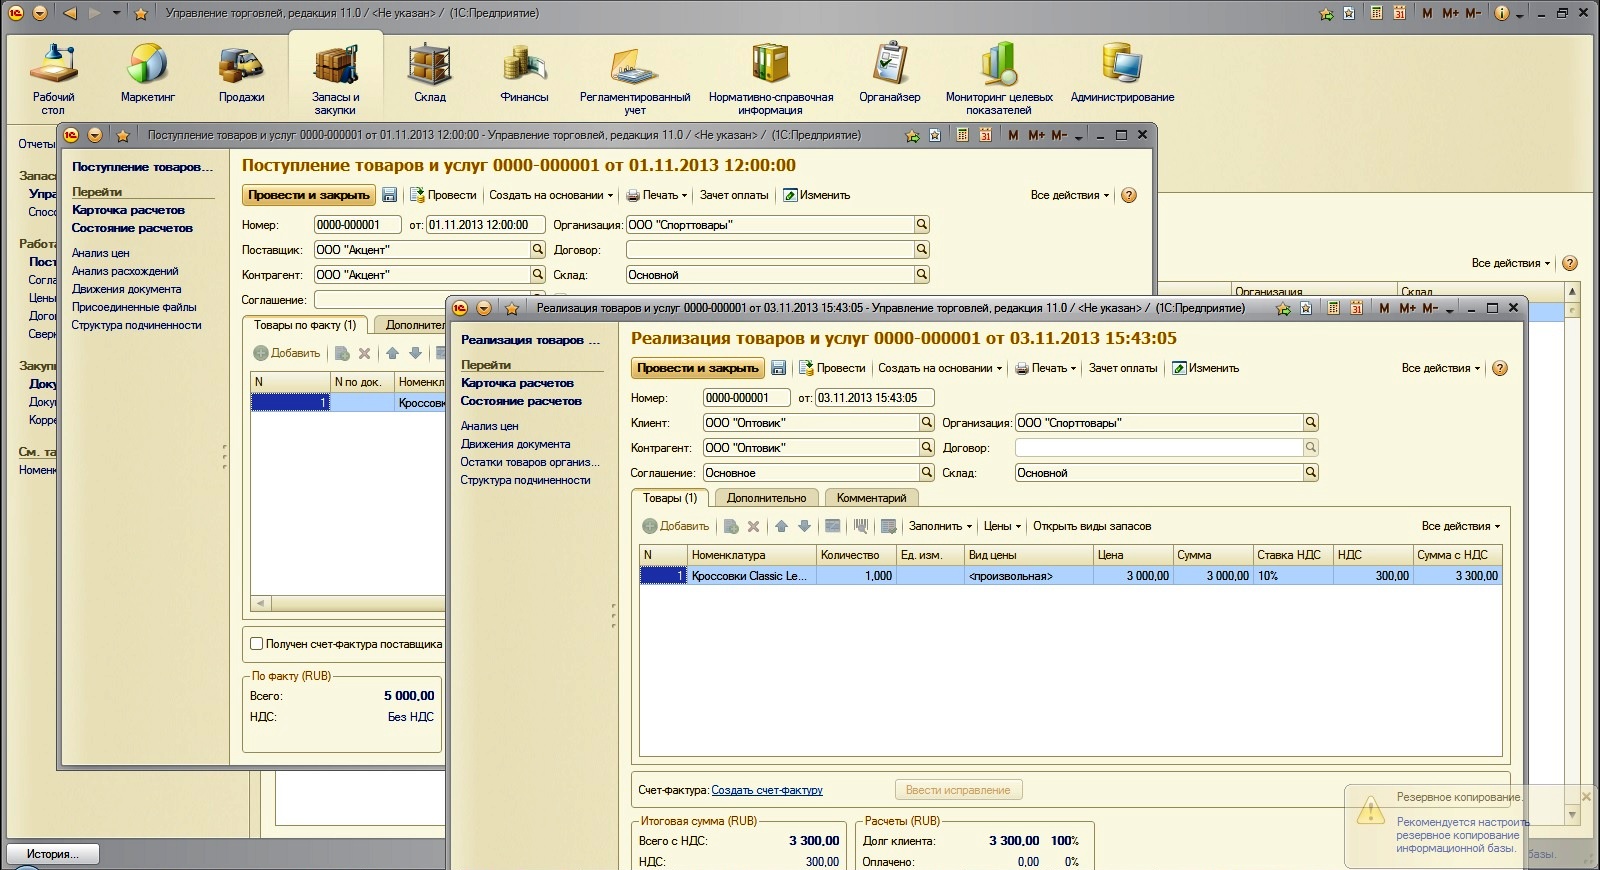Open the Склад section
1600x870 pixels.
430,73
